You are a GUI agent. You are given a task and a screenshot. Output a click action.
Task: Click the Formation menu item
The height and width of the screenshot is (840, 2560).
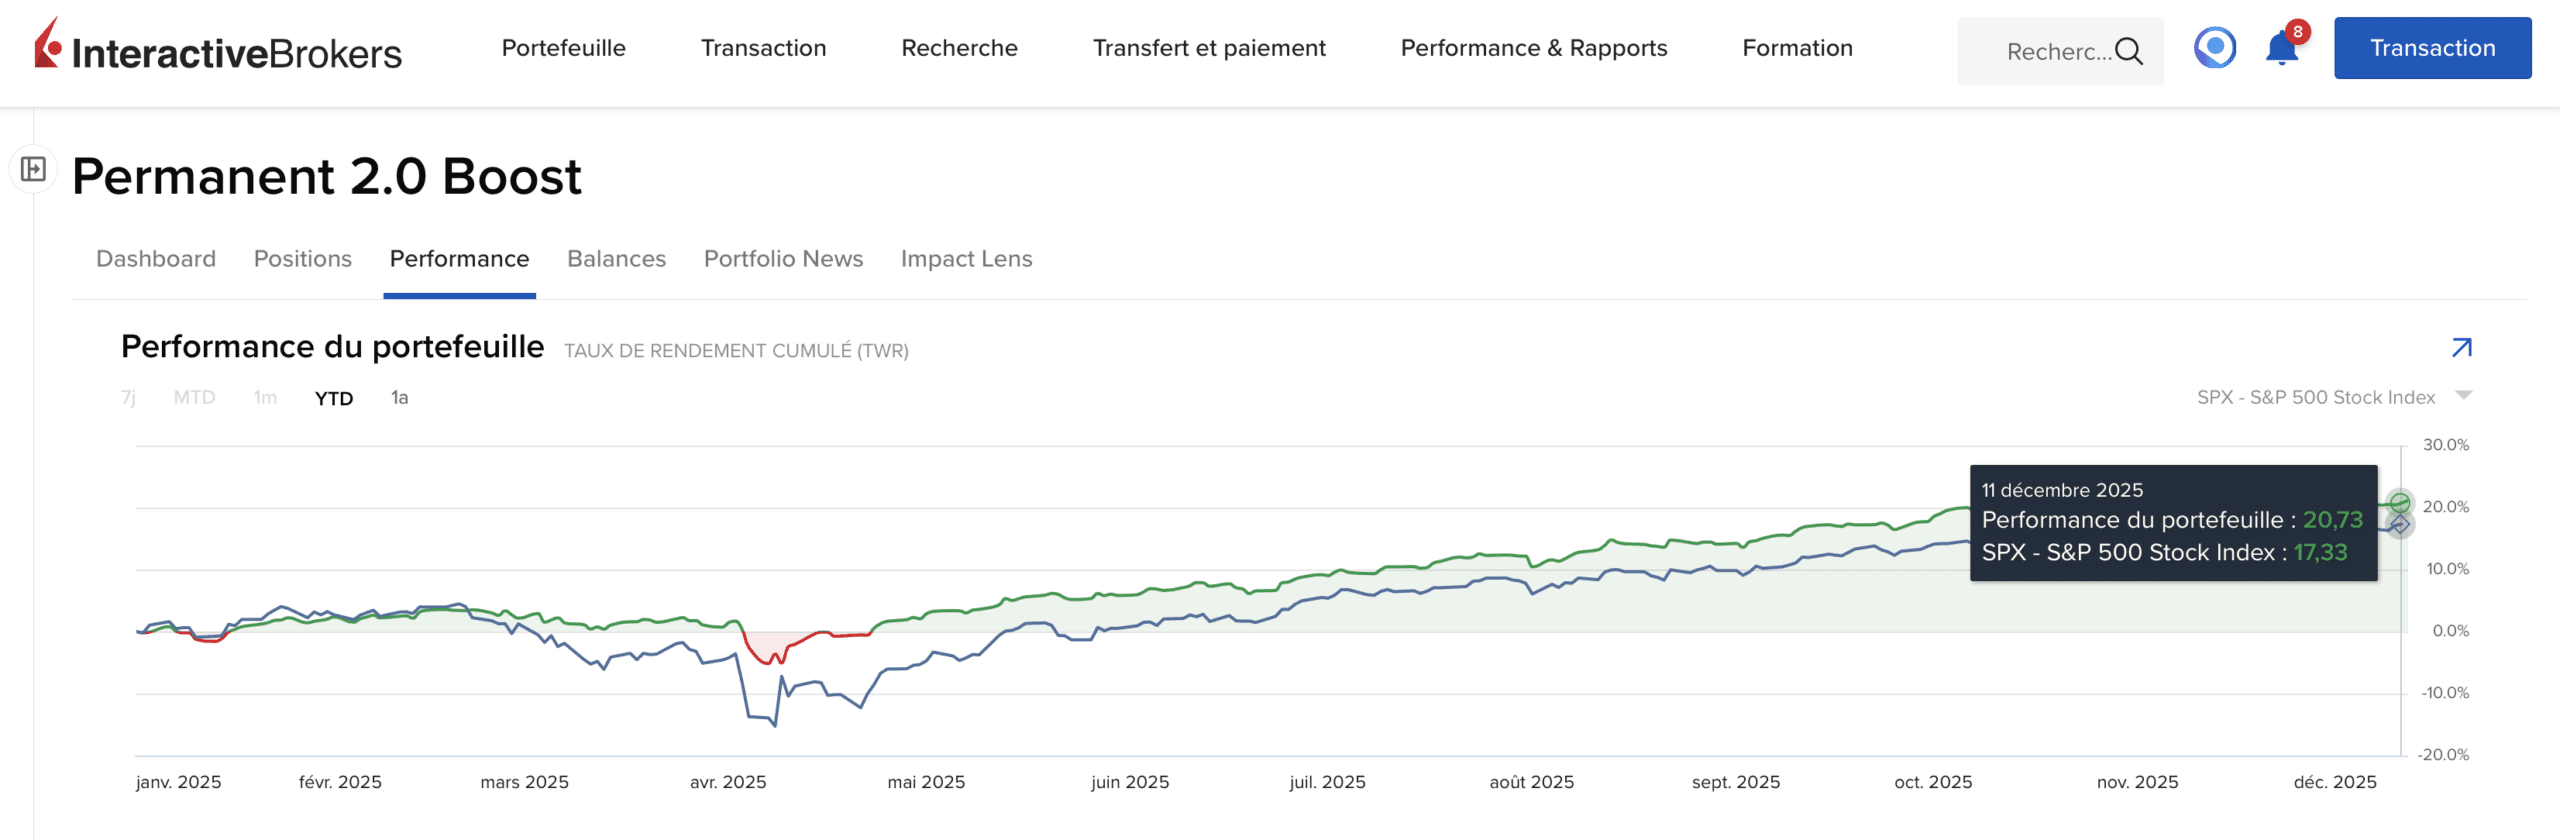tap(1797, 48)
